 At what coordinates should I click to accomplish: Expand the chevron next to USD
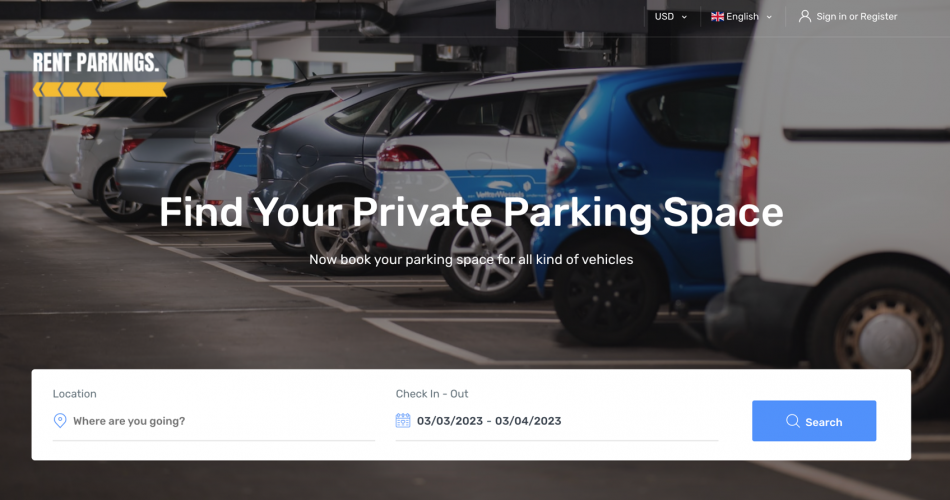point(684,17)
